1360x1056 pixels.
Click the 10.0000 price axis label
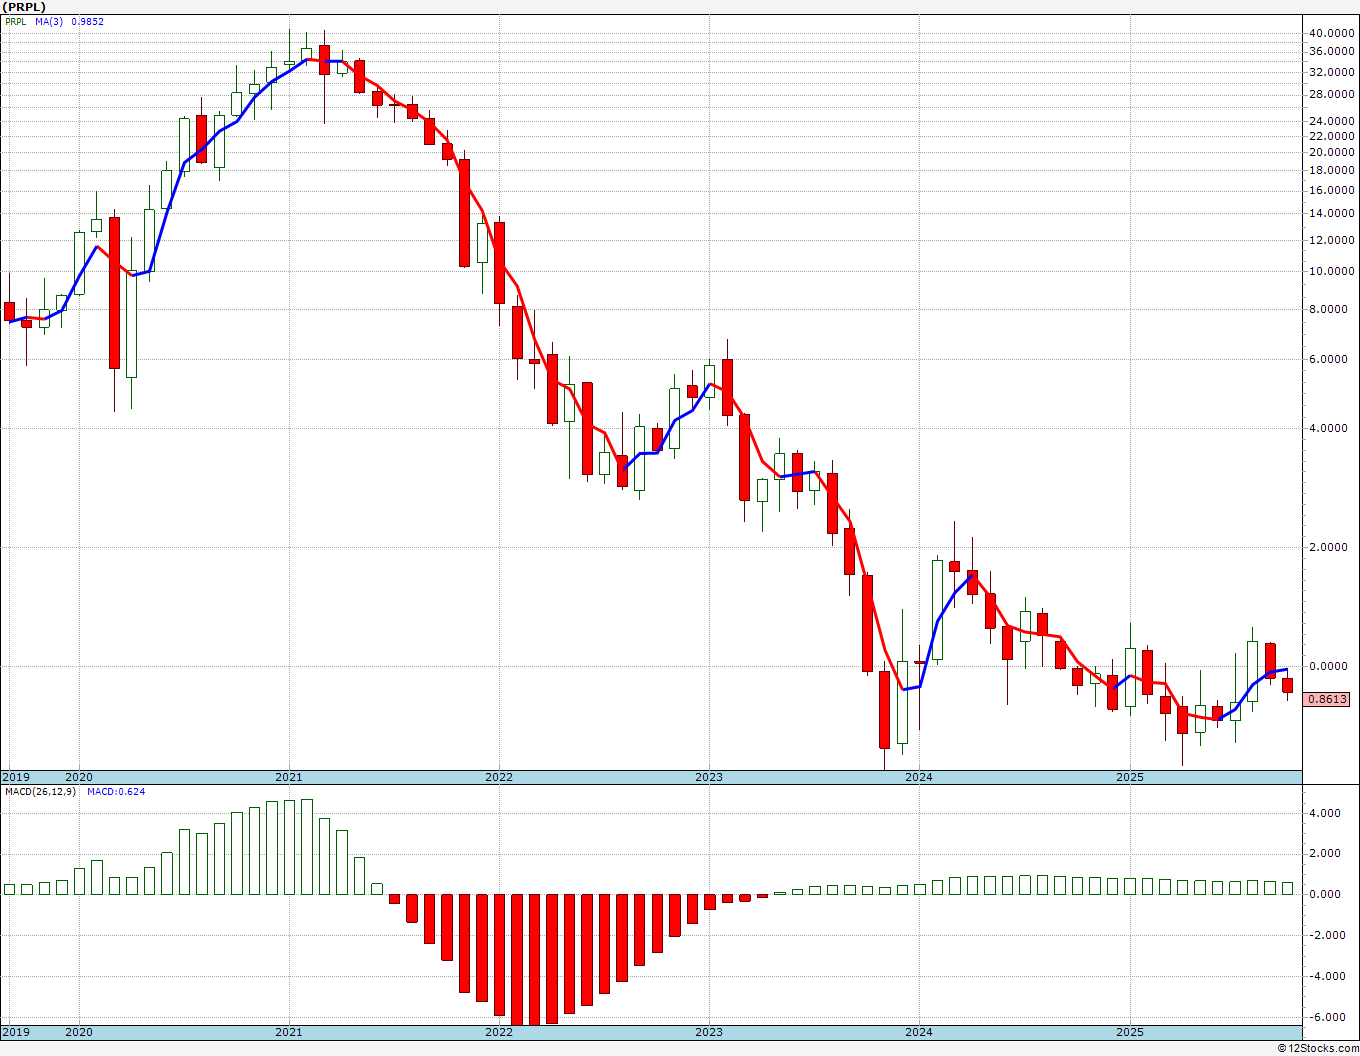(1331, 271)
